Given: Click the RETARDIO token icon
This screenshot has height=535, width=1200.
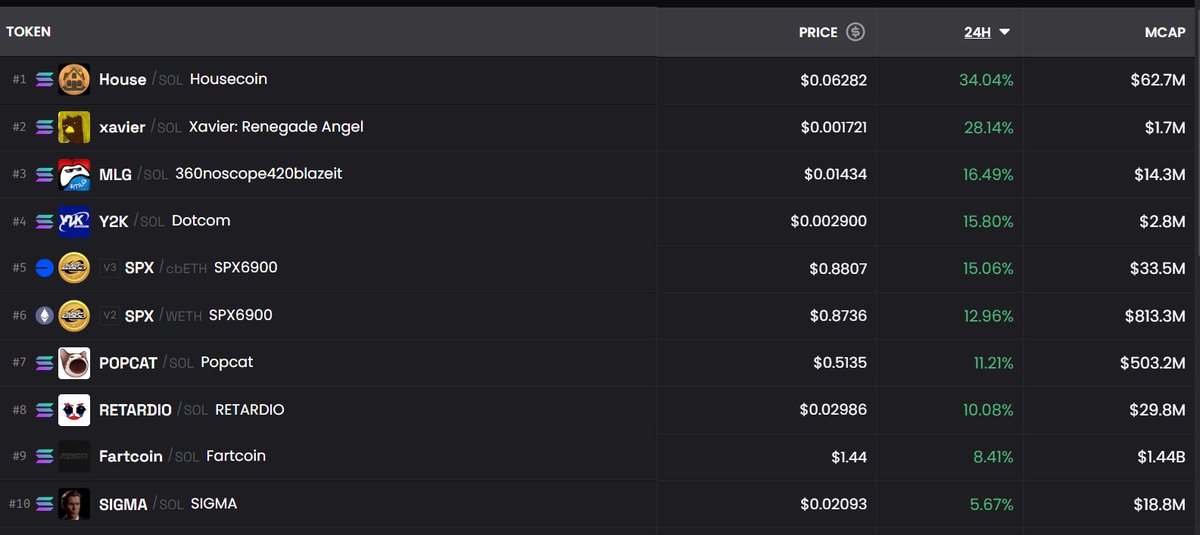Looking at the screenshot, I should pos(74,410).
